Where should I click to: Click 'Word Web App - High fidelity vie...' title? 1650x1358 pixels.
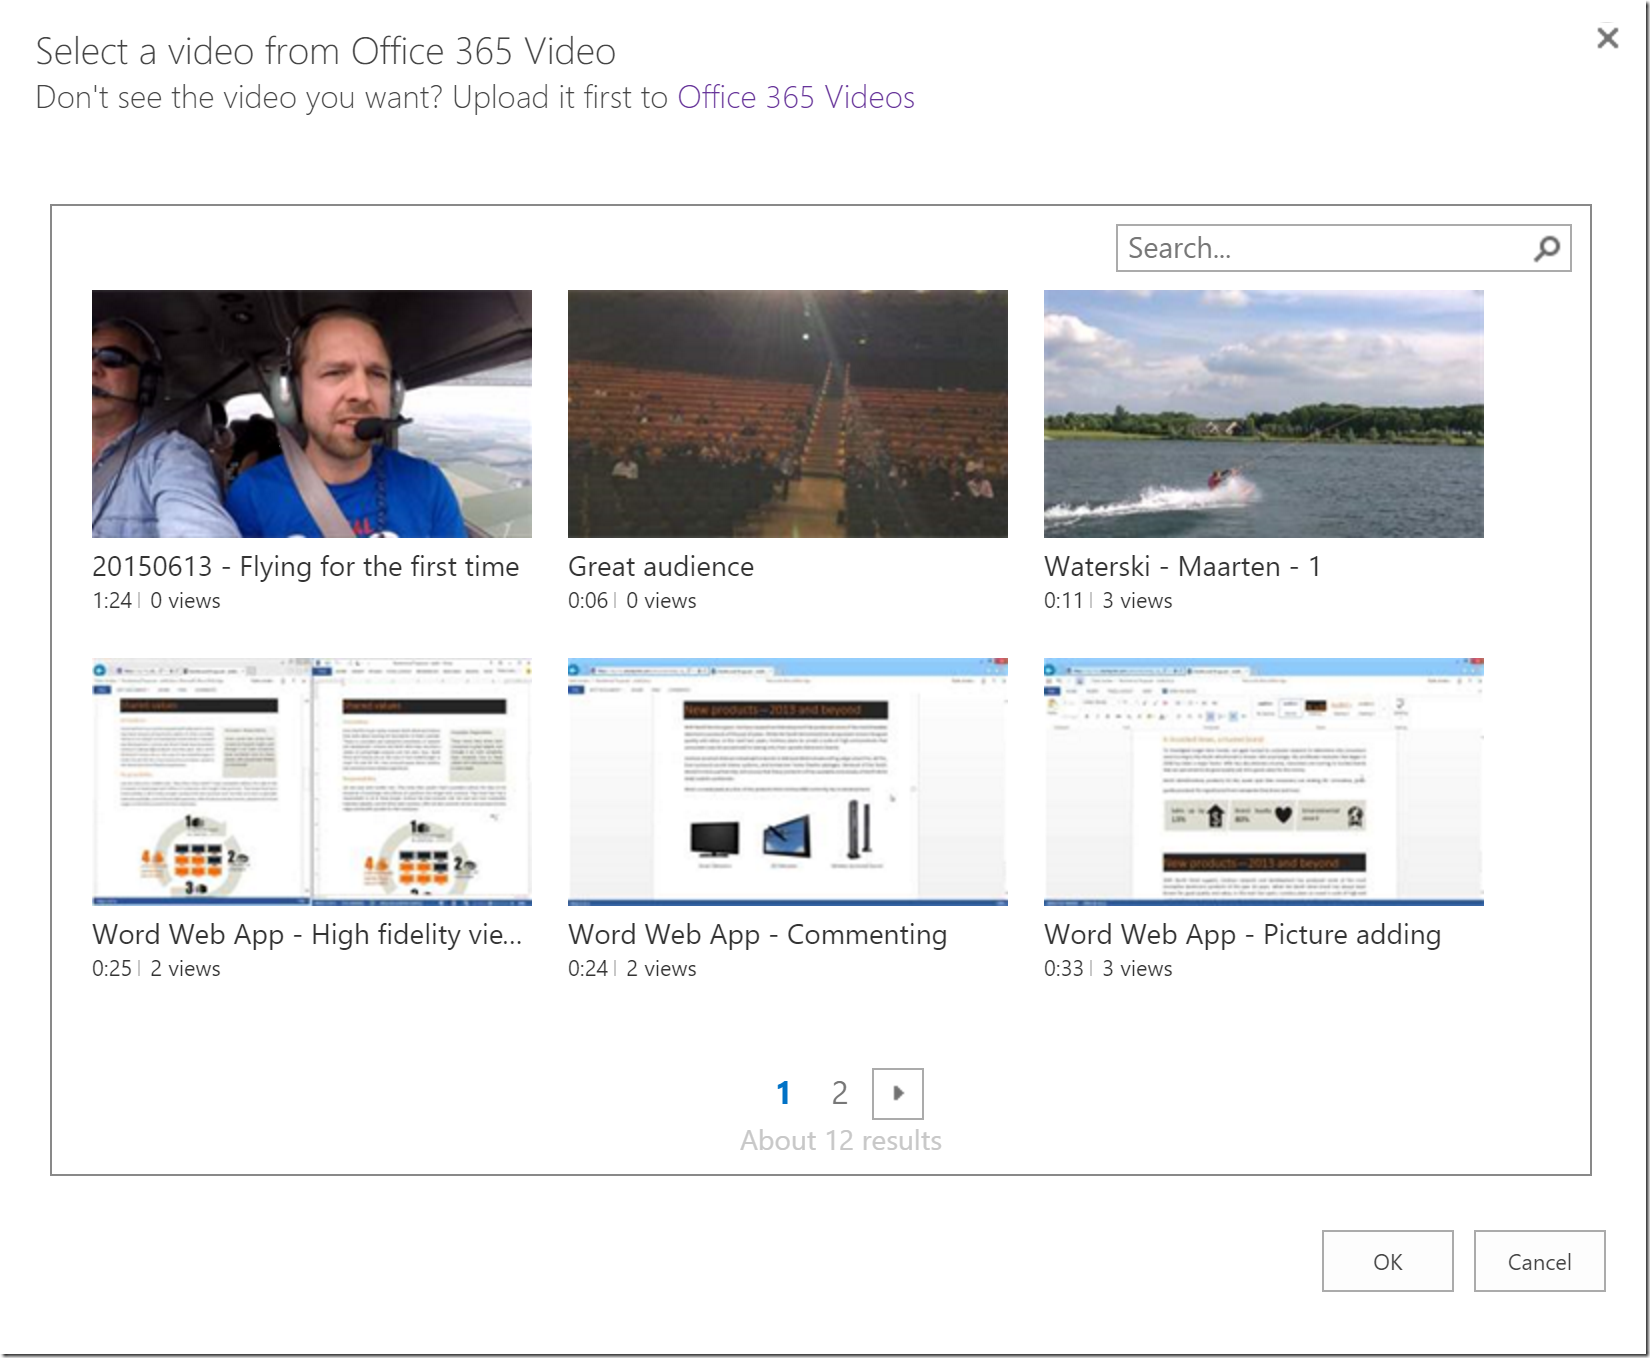[x=307, y=935]
